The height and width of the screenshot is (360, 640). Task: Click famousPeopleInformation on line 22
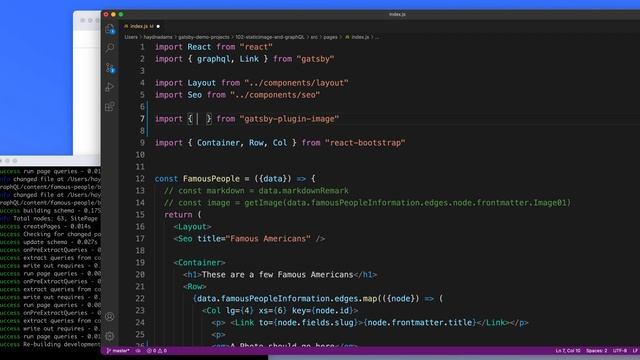tap(276, 299)
